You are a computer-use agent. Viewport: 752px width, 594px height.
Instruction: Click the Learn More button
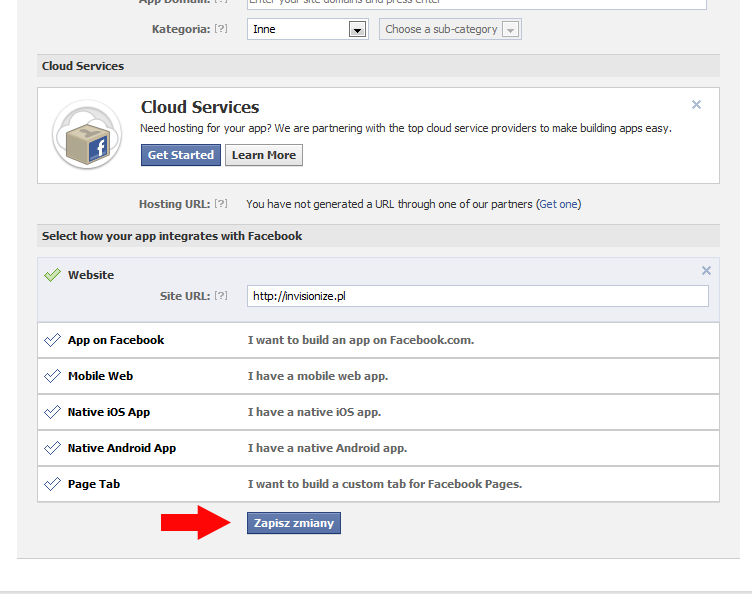click(x=264, y=155)
